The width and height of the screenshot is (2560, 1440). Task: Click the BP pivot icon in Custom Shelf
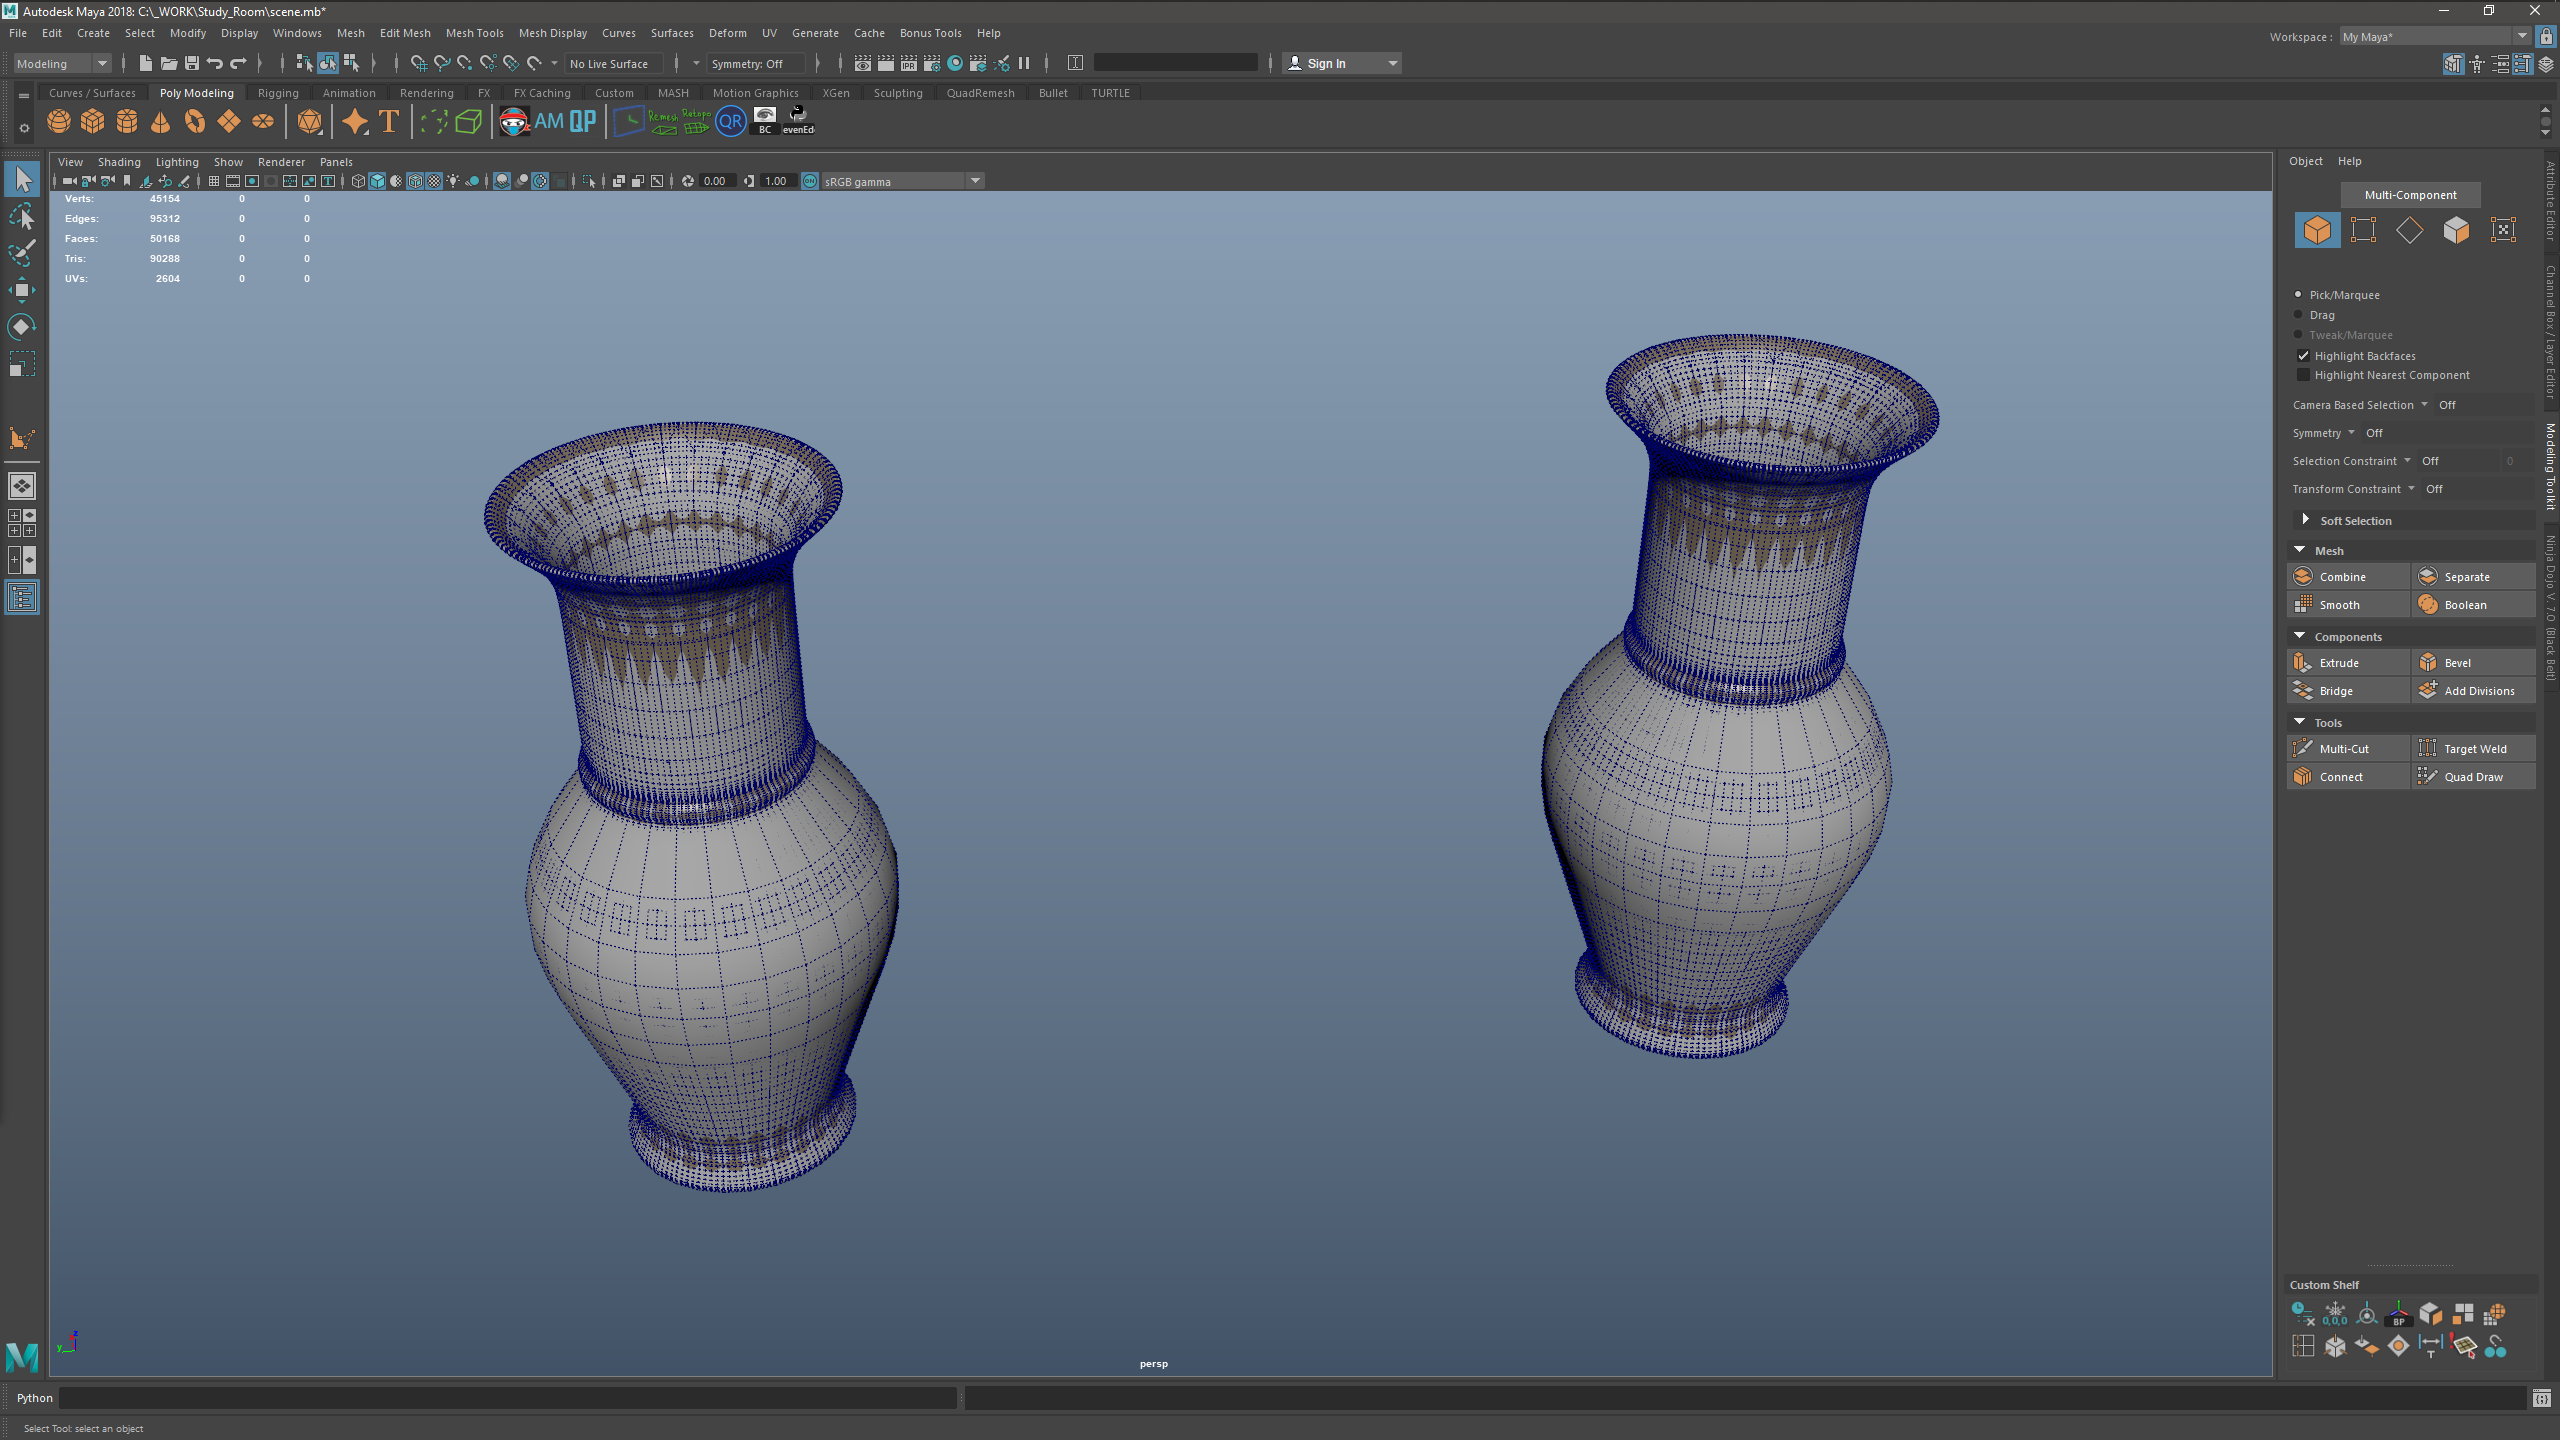pos(2399,1314)
